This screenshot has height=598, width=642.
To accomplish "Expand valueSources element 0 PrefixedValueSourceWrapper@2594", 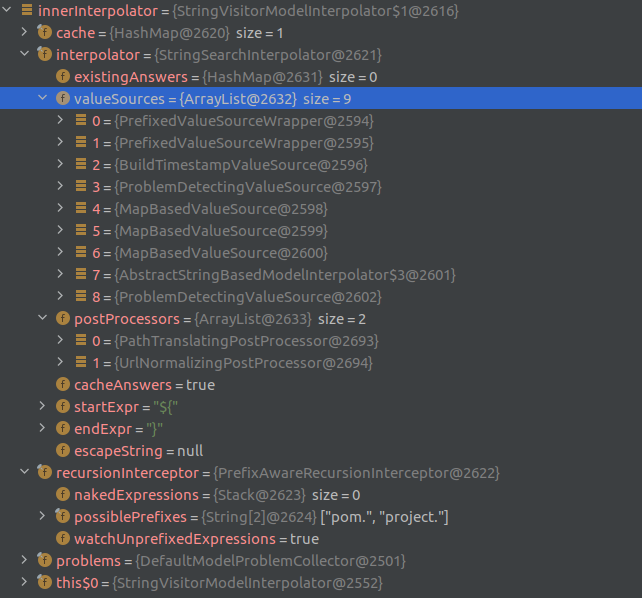I will (60, 120).
